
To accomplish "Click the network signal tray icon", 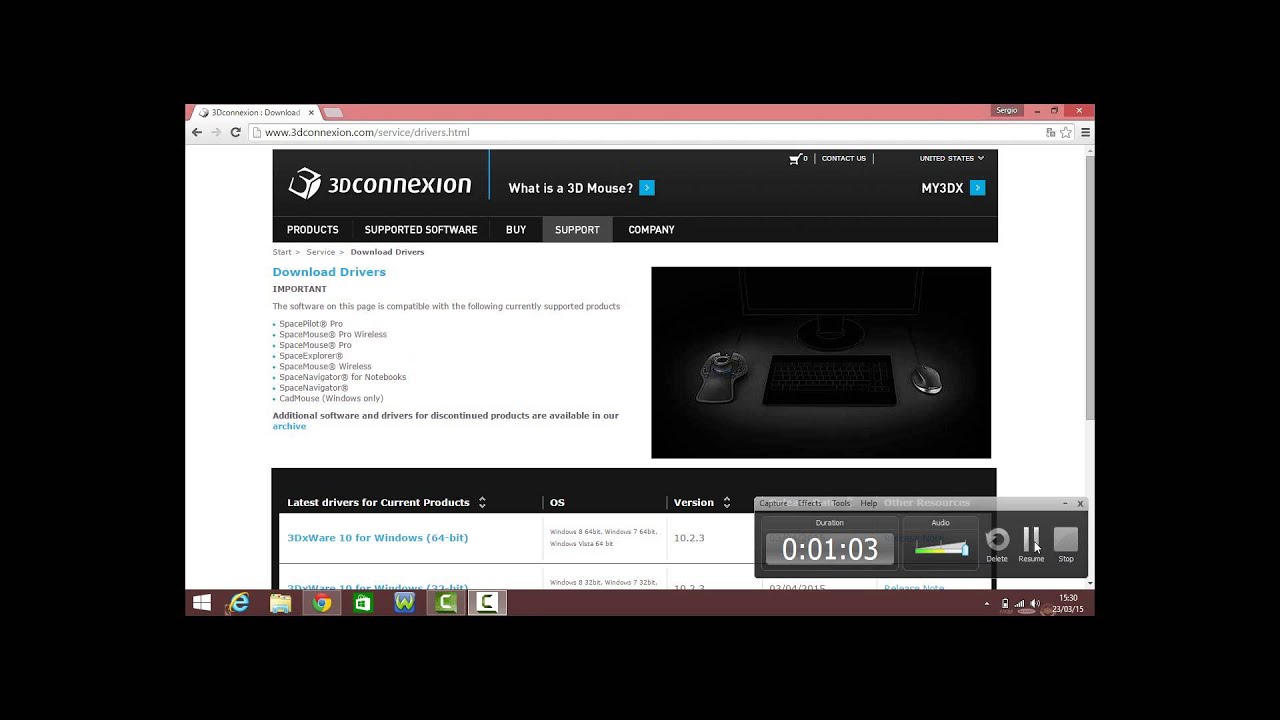I will [1020, 603].
